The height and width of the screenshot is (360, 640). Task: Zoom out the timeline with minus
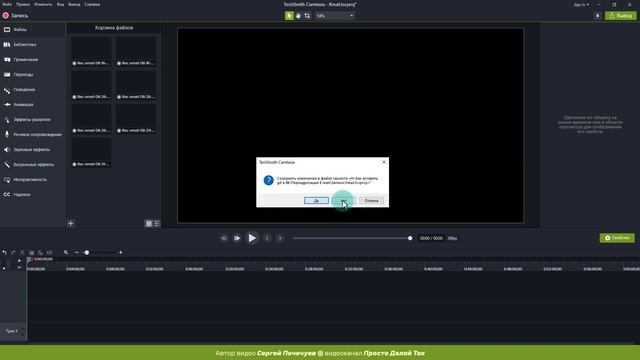(x=76, y=253)
